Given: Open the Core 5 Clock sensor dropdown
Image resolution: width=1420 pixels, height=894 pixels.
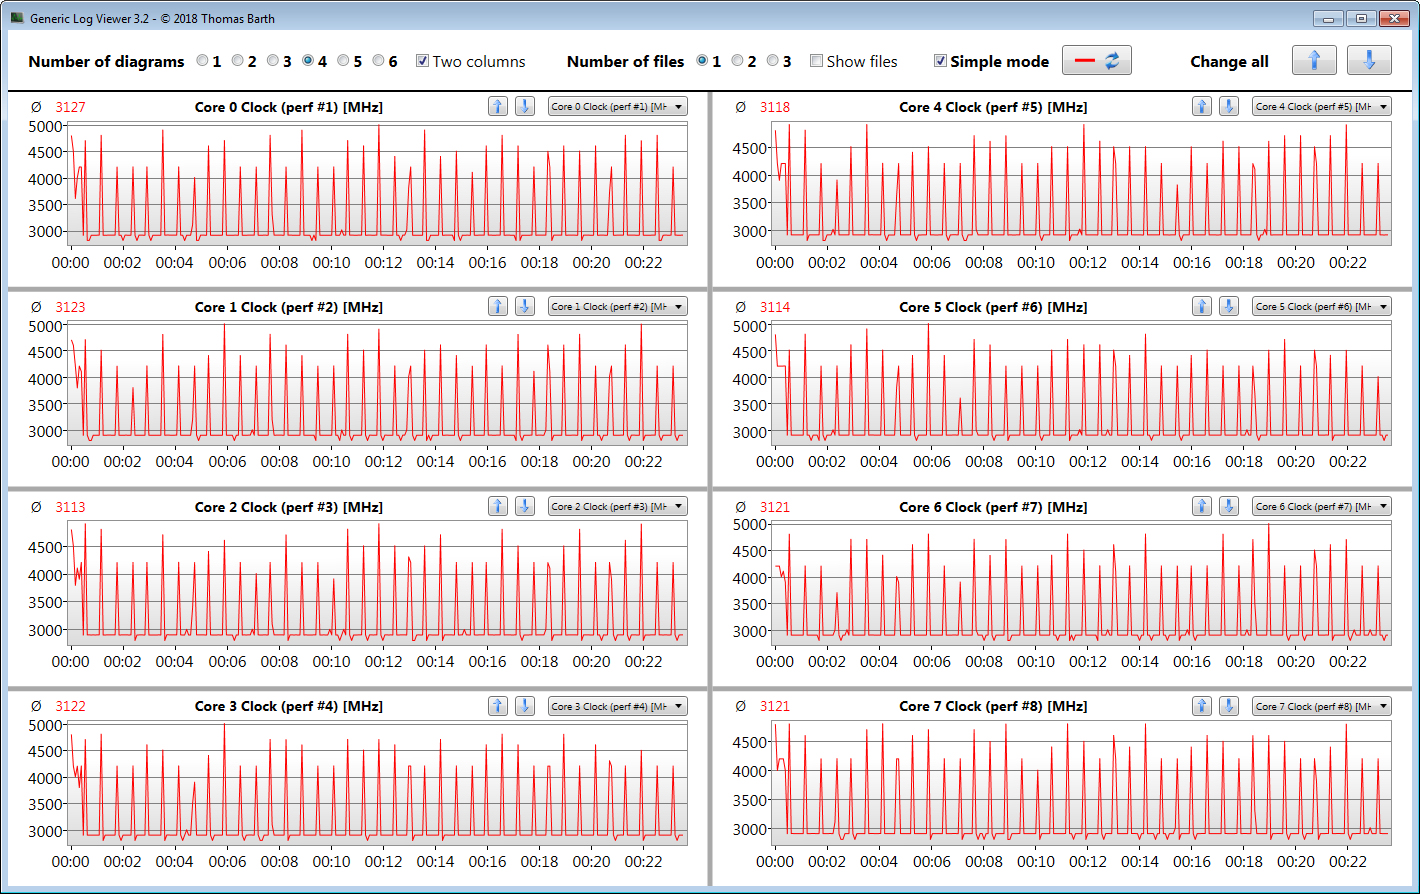Looking at the screenshot, I should pos(1321,307).
